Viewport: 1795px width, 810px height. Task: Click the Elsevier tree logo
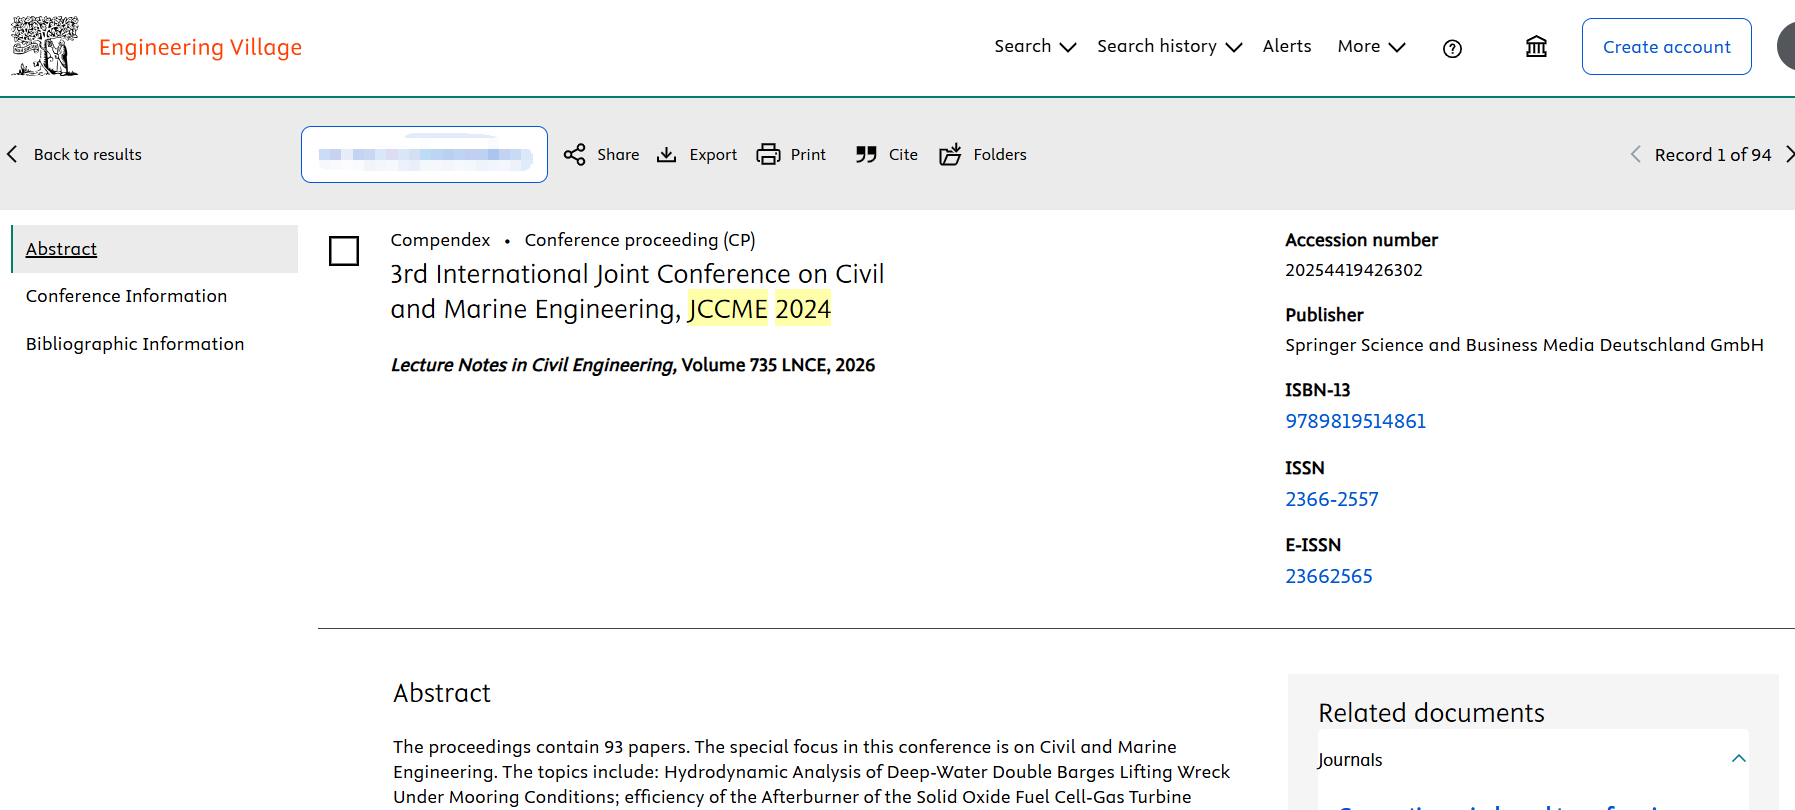point(44,46)
